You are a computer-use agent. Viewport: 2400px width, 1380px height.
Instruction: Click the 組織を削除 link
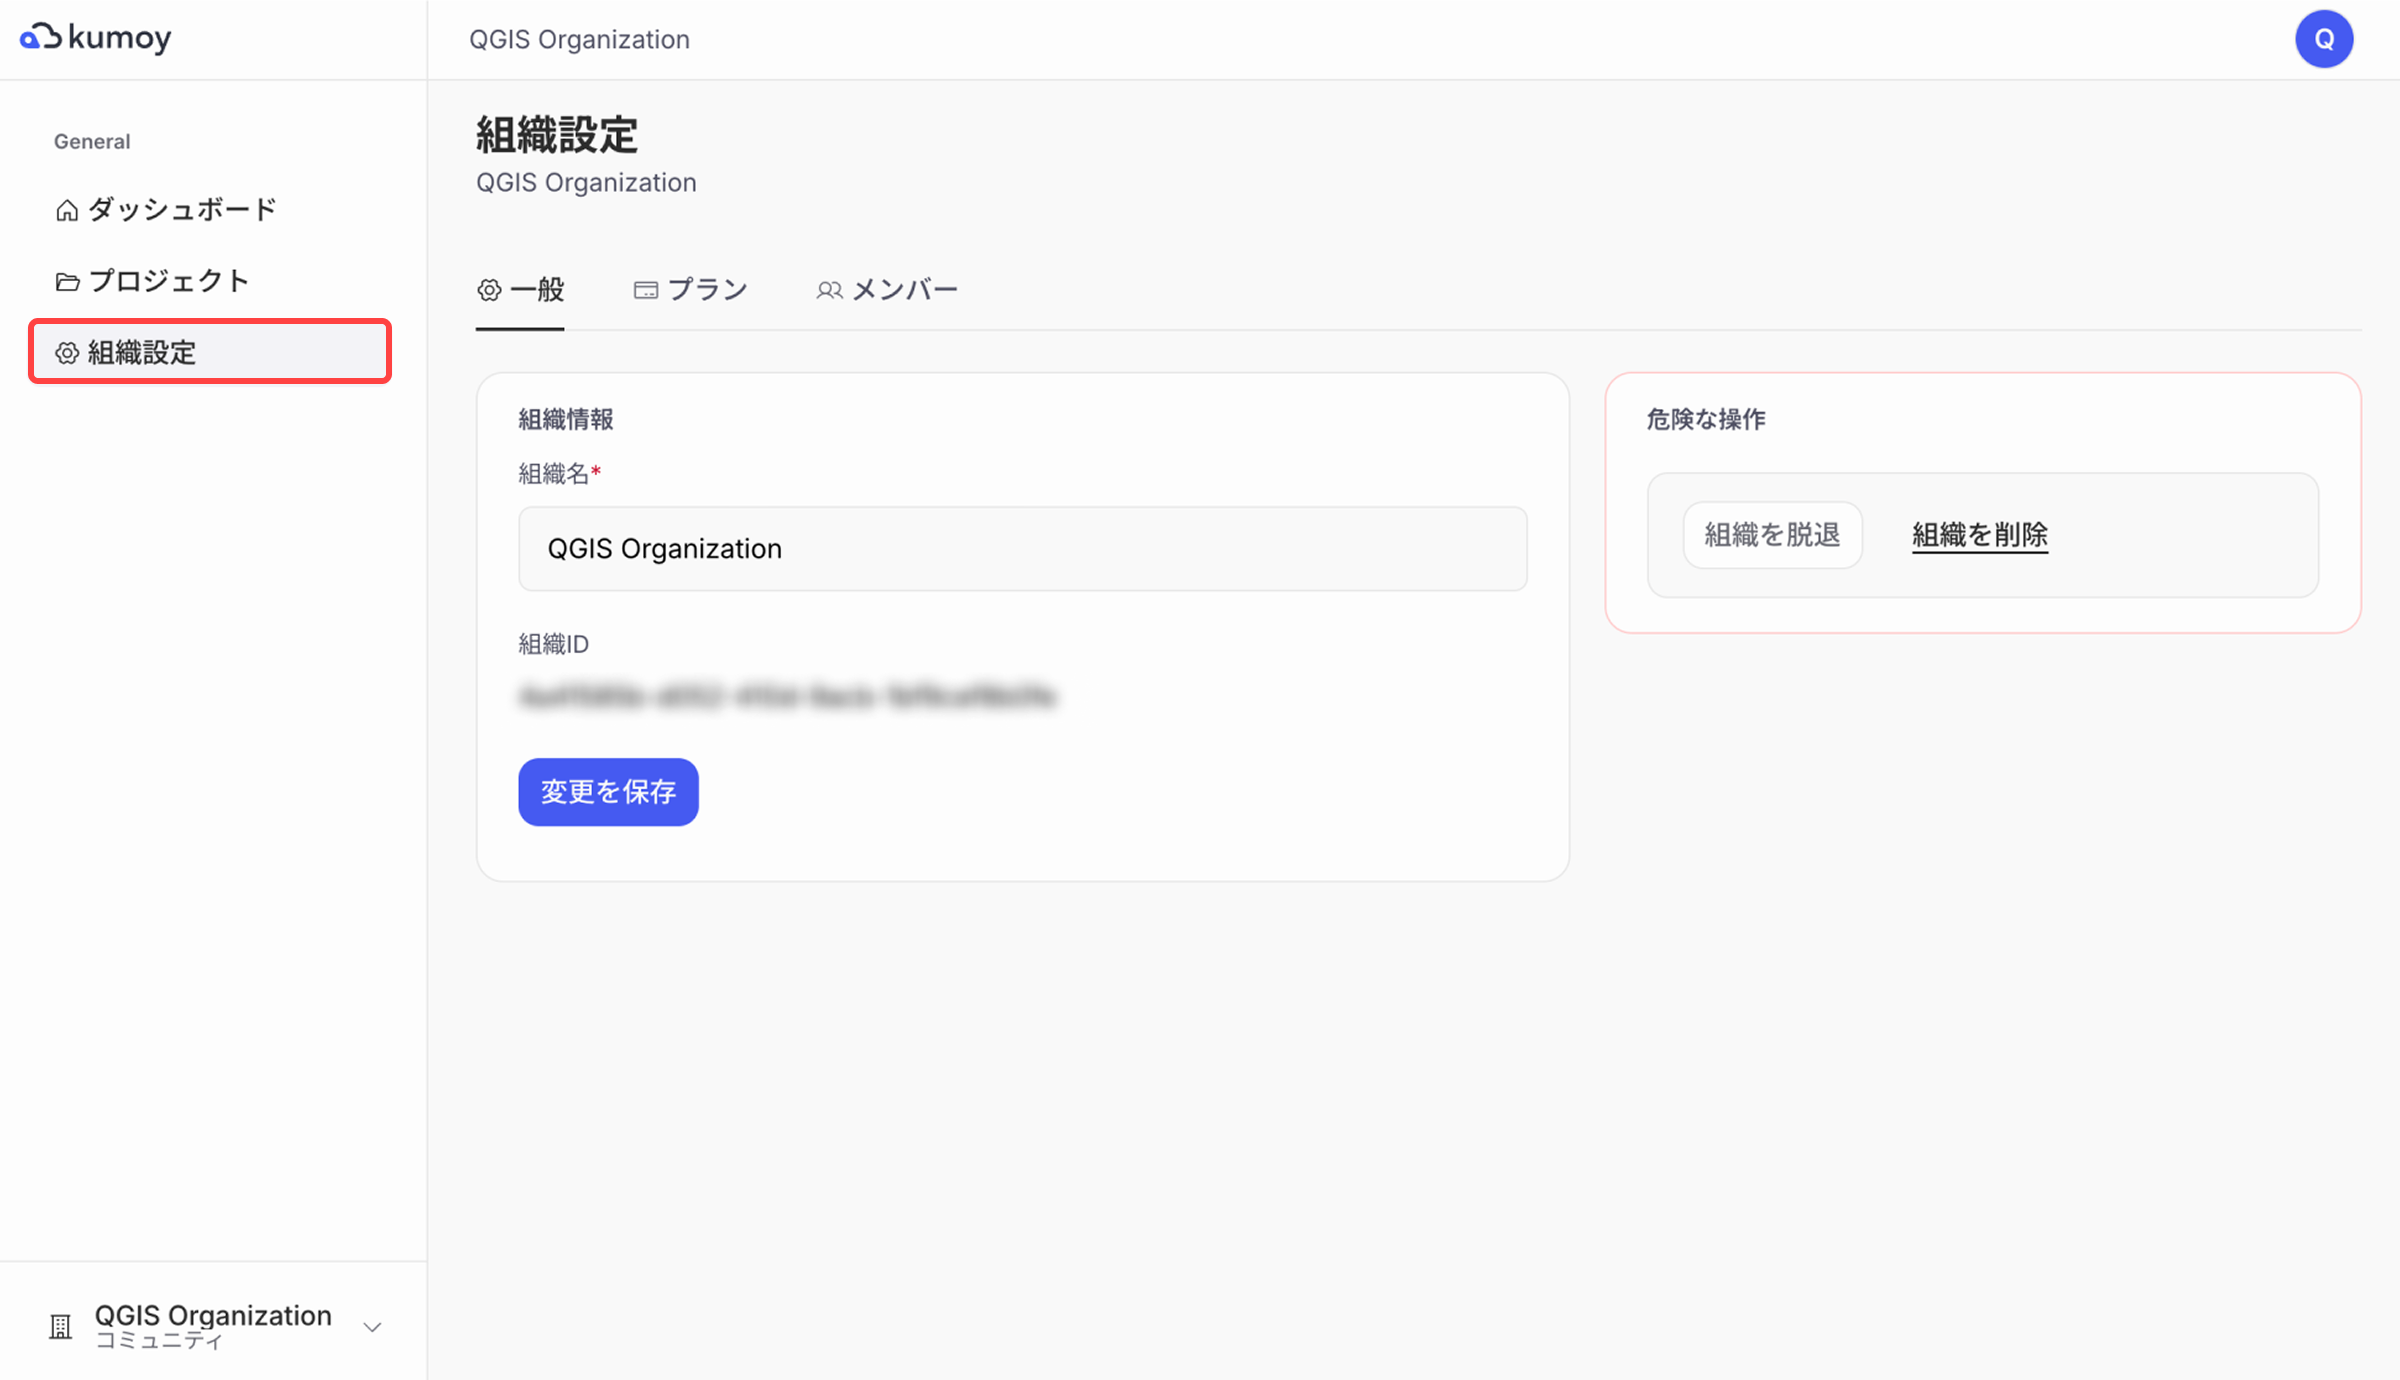coord(1979,535)
